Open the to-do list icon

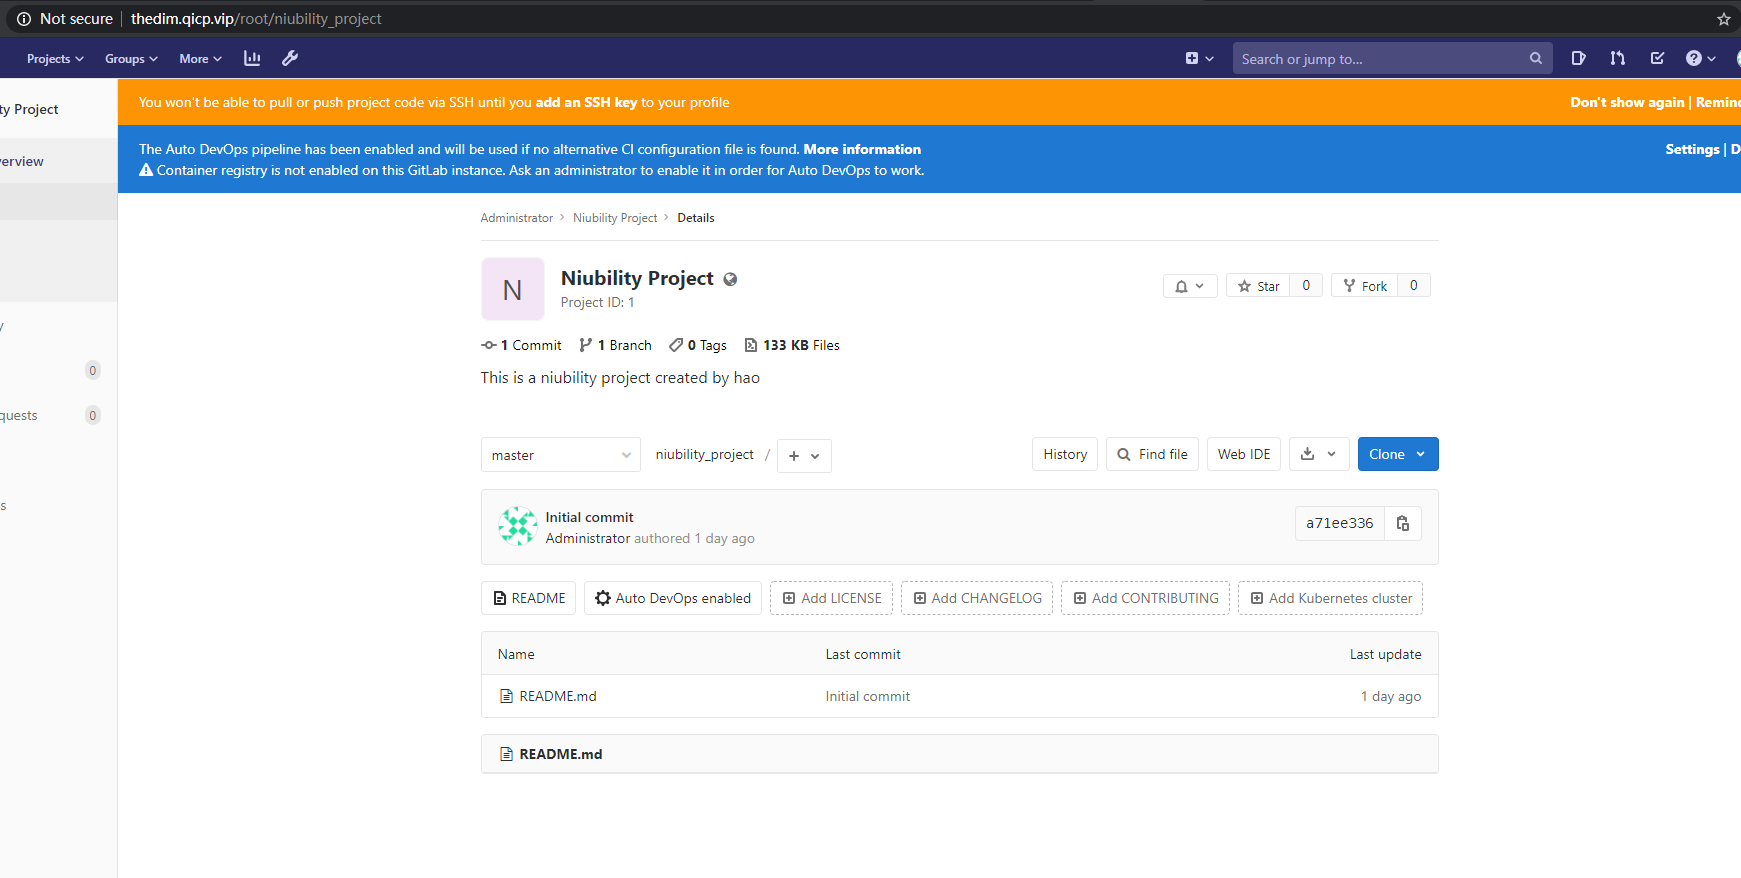1657,59
